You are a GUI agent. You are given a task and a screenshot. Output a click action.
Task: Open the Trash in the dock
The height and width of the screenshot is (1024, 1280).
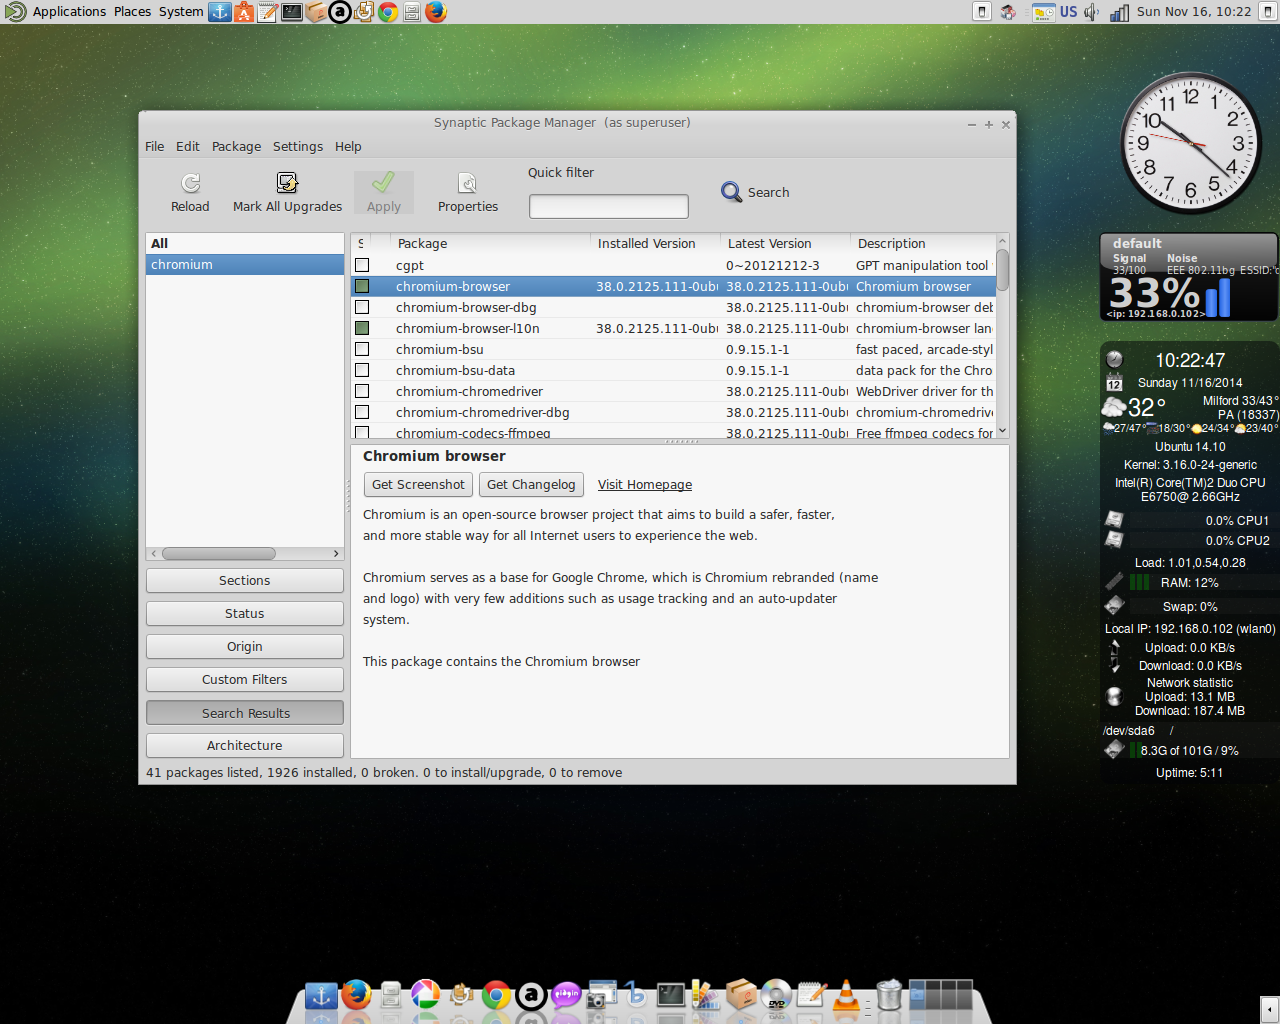click(888, 995)
